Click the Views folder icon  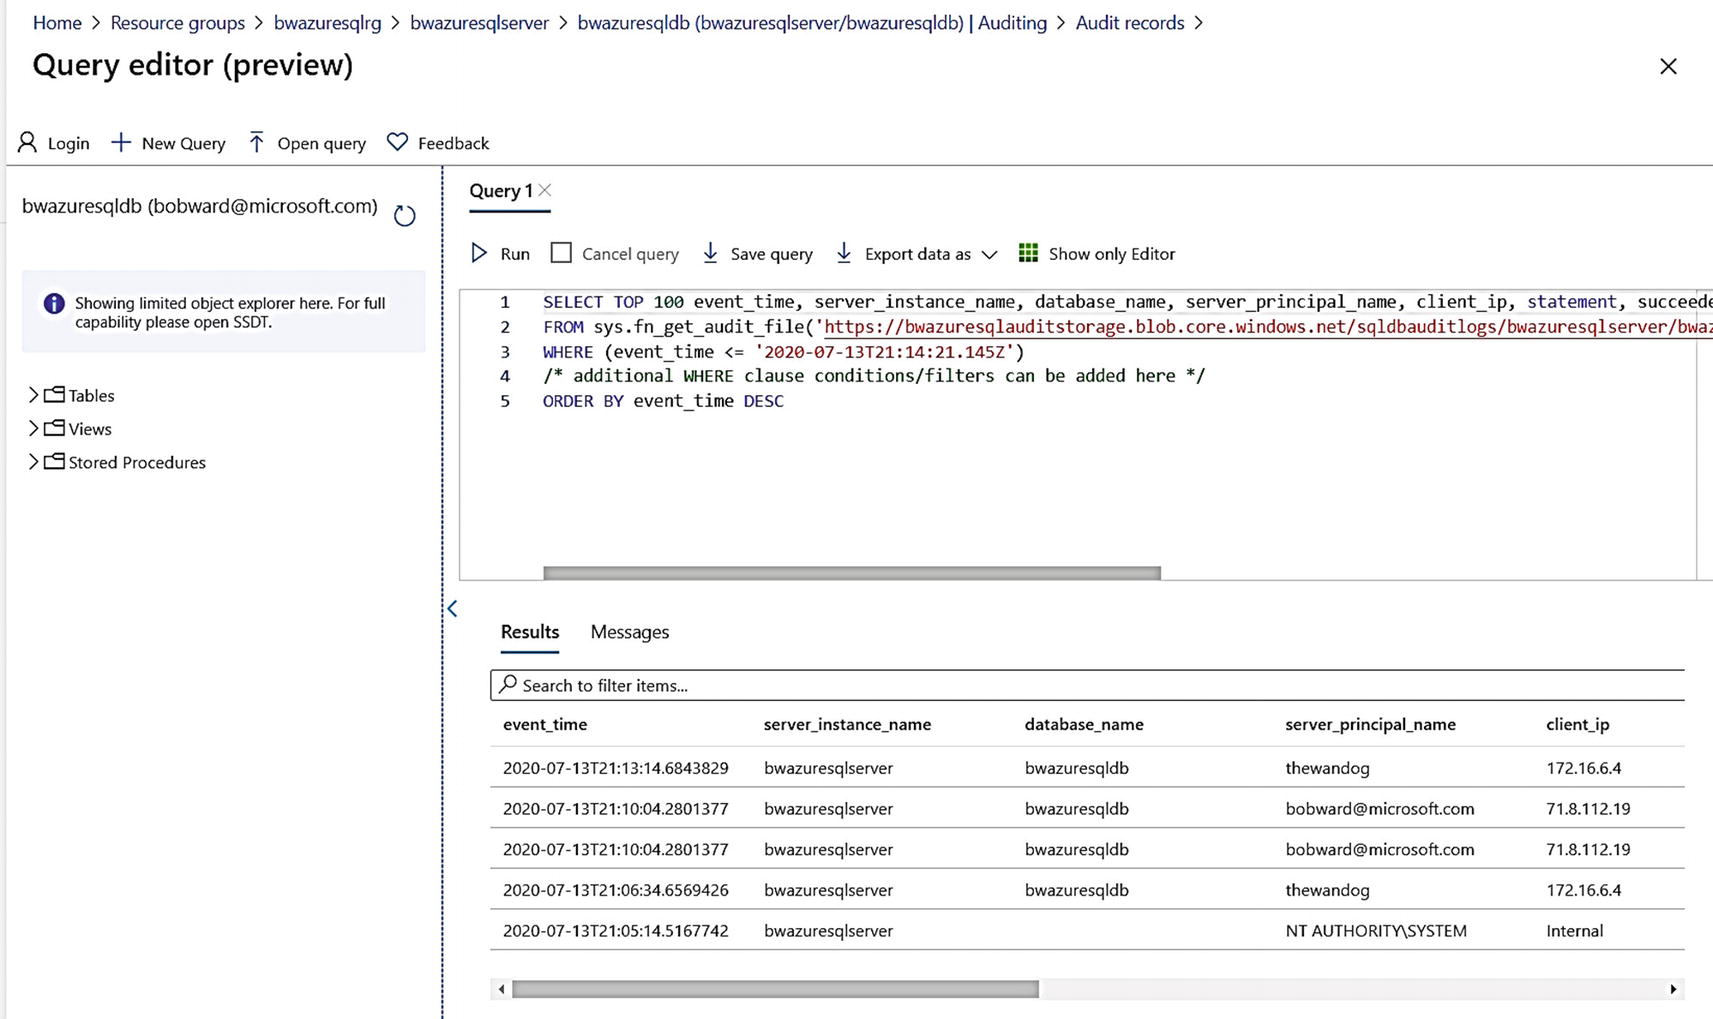click(x=54, y=428)
